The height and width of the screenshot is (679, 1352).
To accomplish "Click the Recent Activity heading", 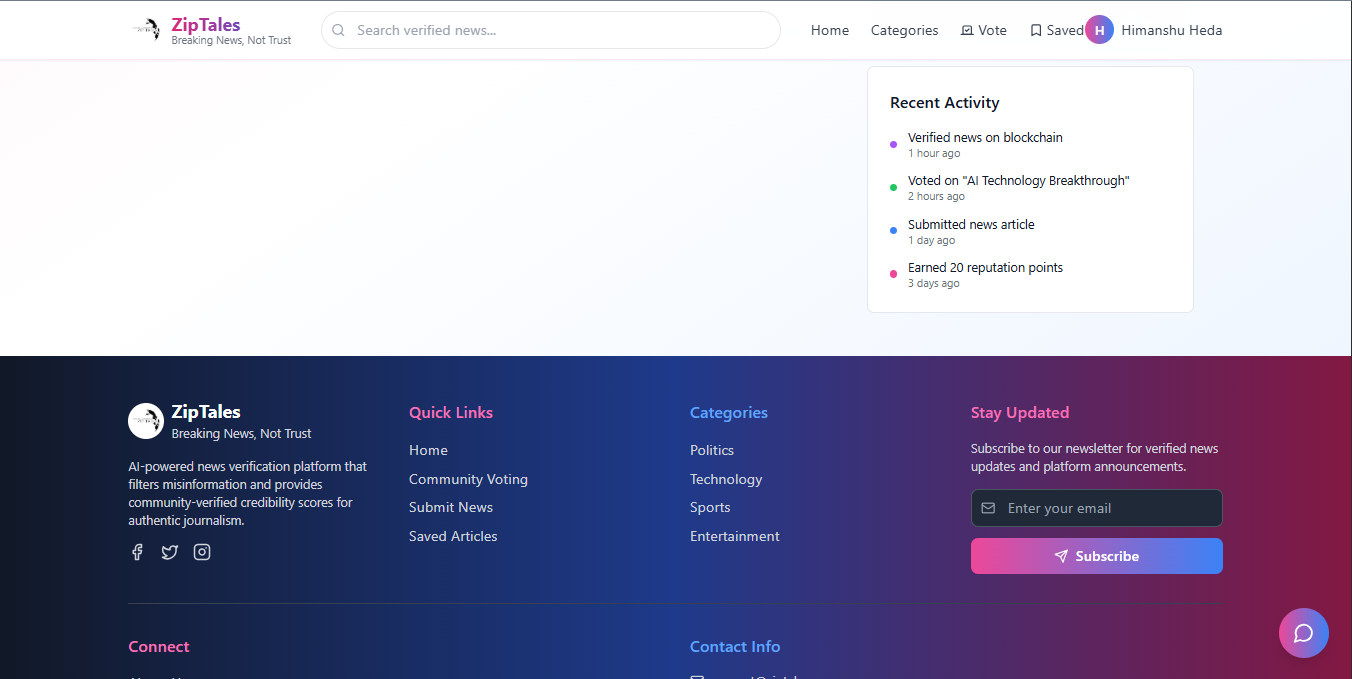I will (x=945, y=103).
